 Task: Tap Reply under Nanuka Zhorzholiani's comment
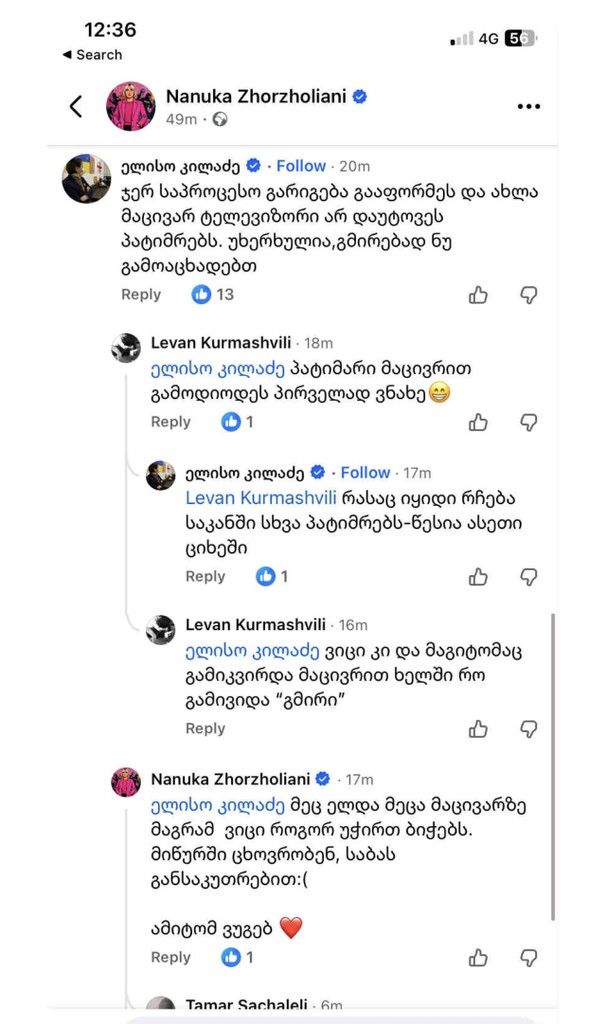[170, 957]
